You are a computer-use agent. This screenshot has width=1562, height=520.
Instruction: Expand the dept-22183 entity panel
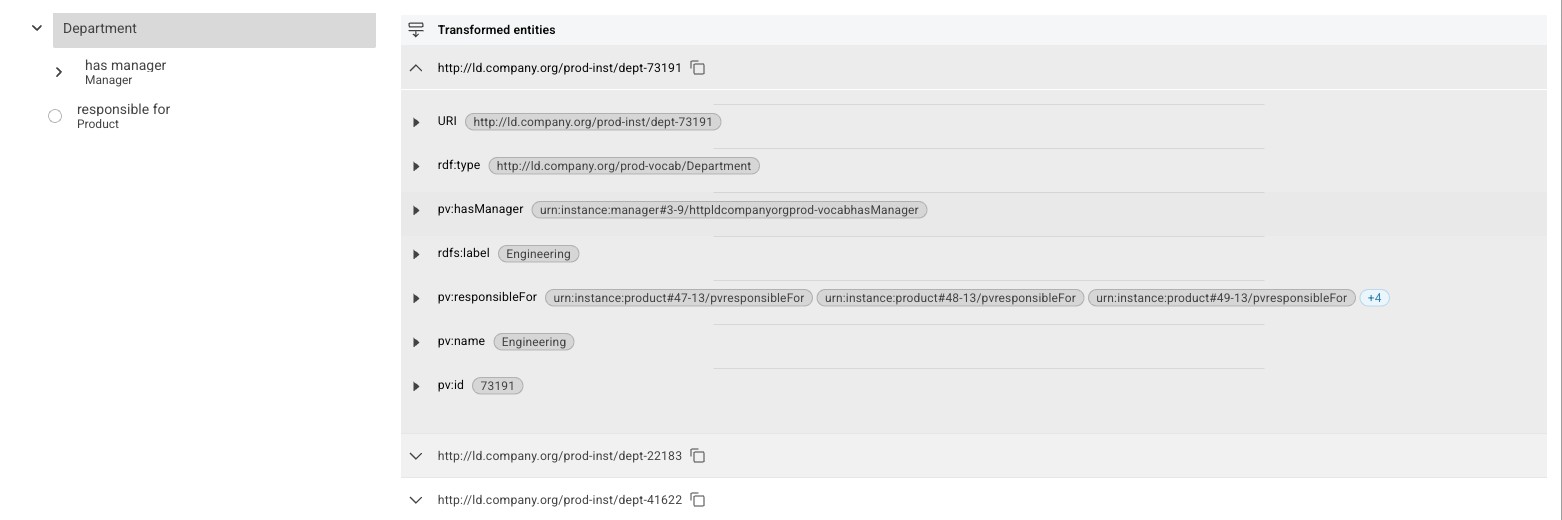click(417, 456)
